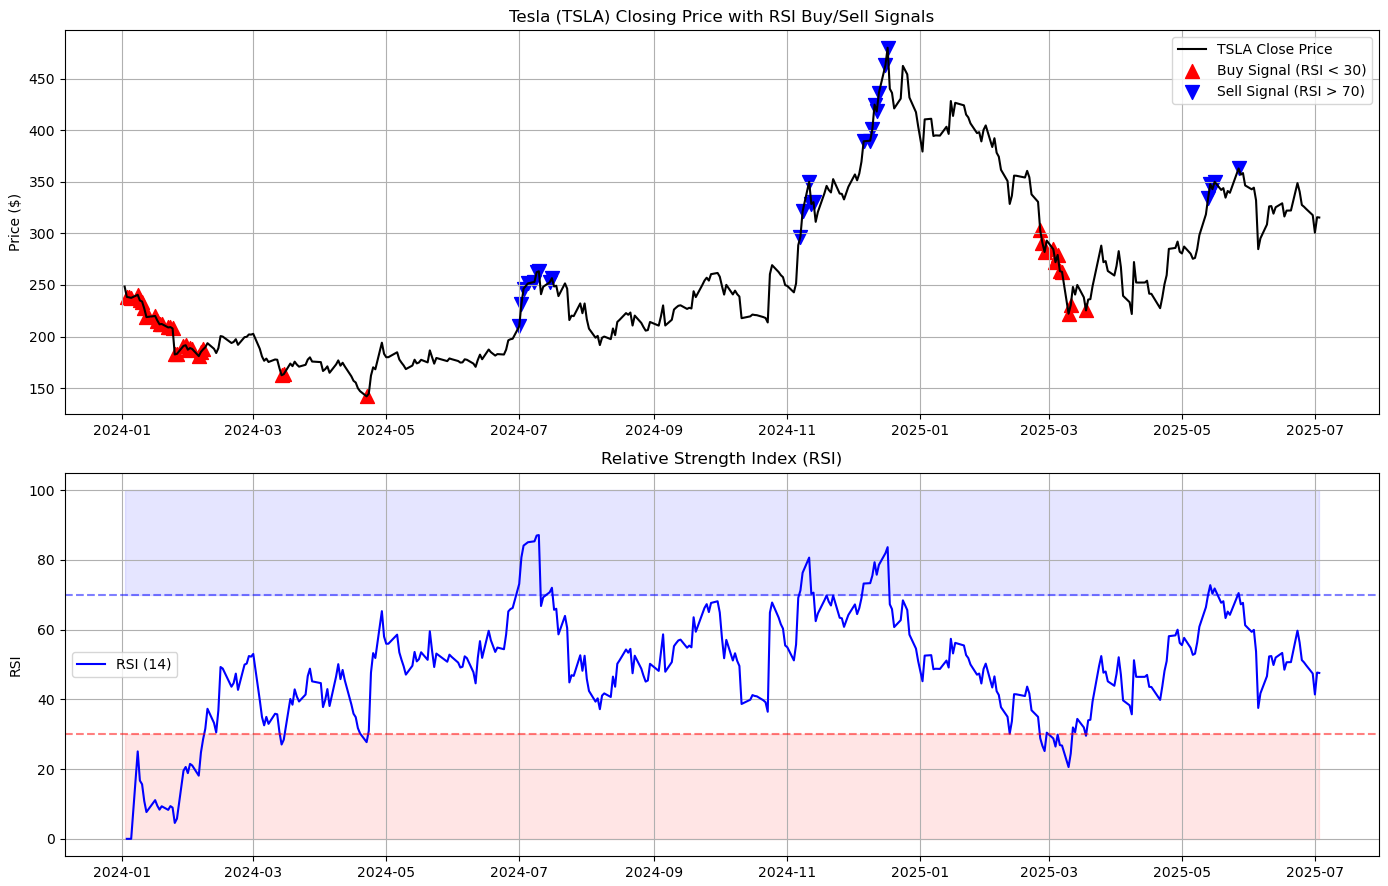Click the 2024-07 date under the price chart
The image size is (1388, 886).
tap(519, 431)
